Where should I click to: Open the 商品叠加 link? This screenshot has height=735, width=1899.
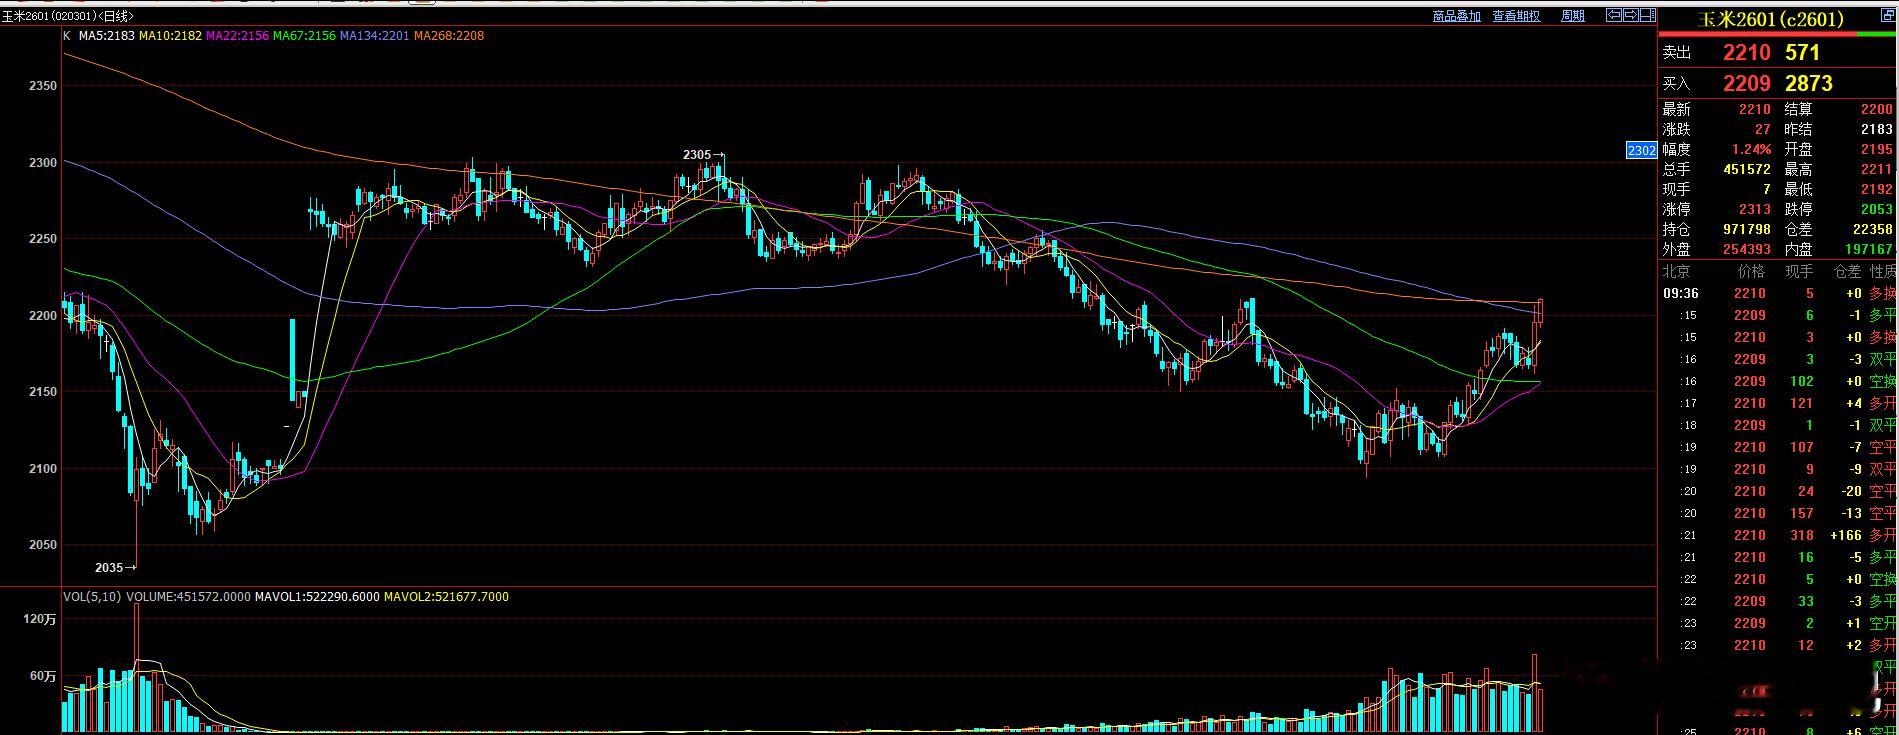1456,16
